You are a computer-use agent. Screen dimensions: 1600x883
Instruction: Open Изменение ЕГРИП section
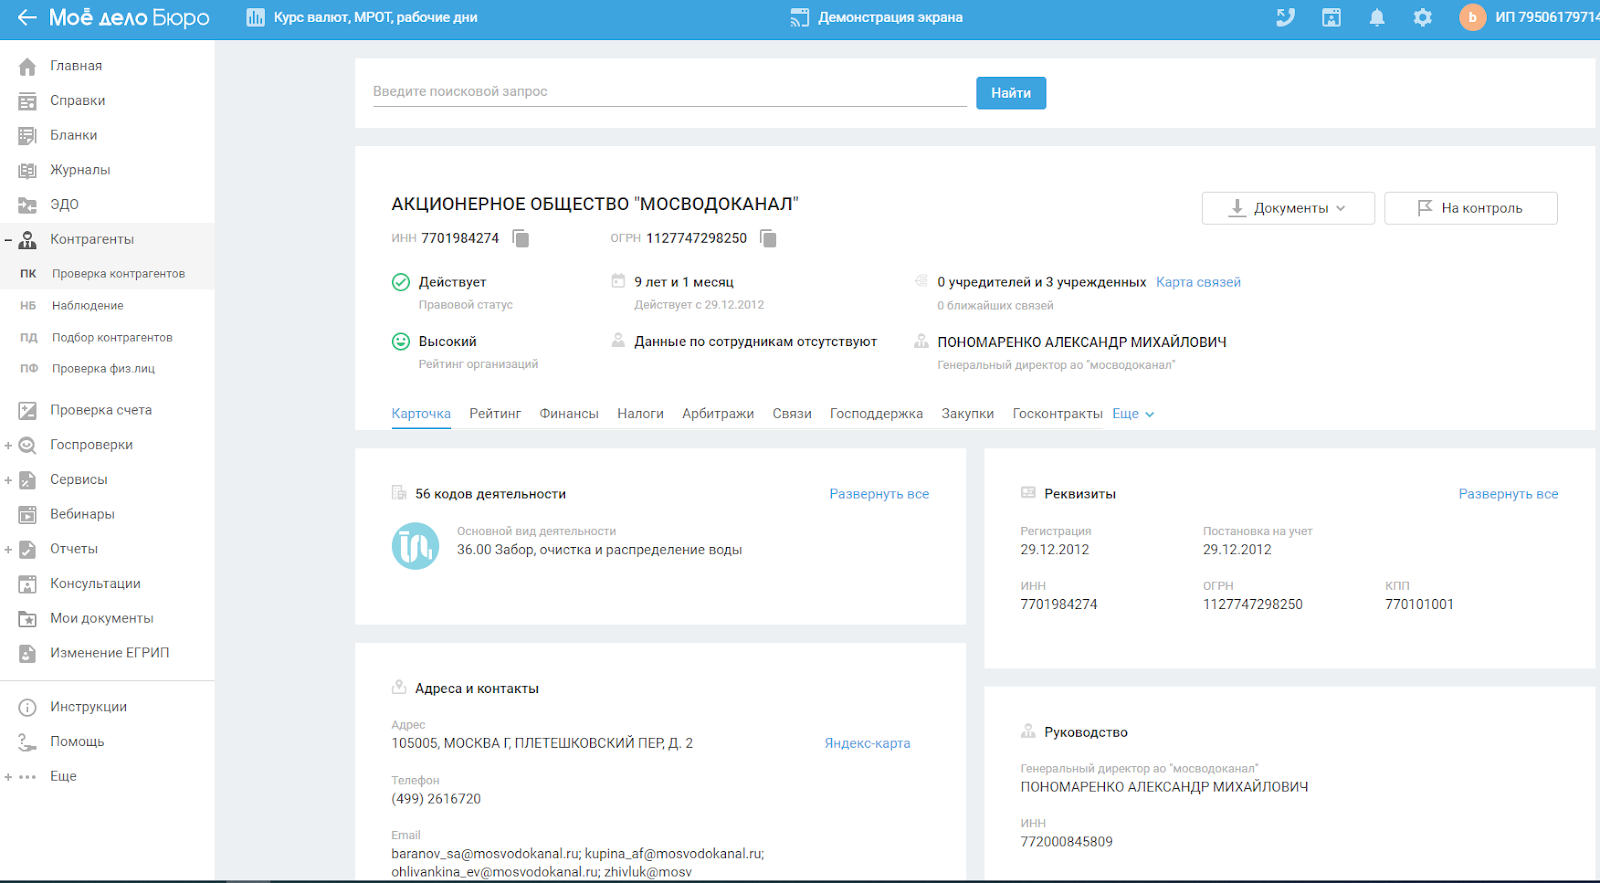110,653
